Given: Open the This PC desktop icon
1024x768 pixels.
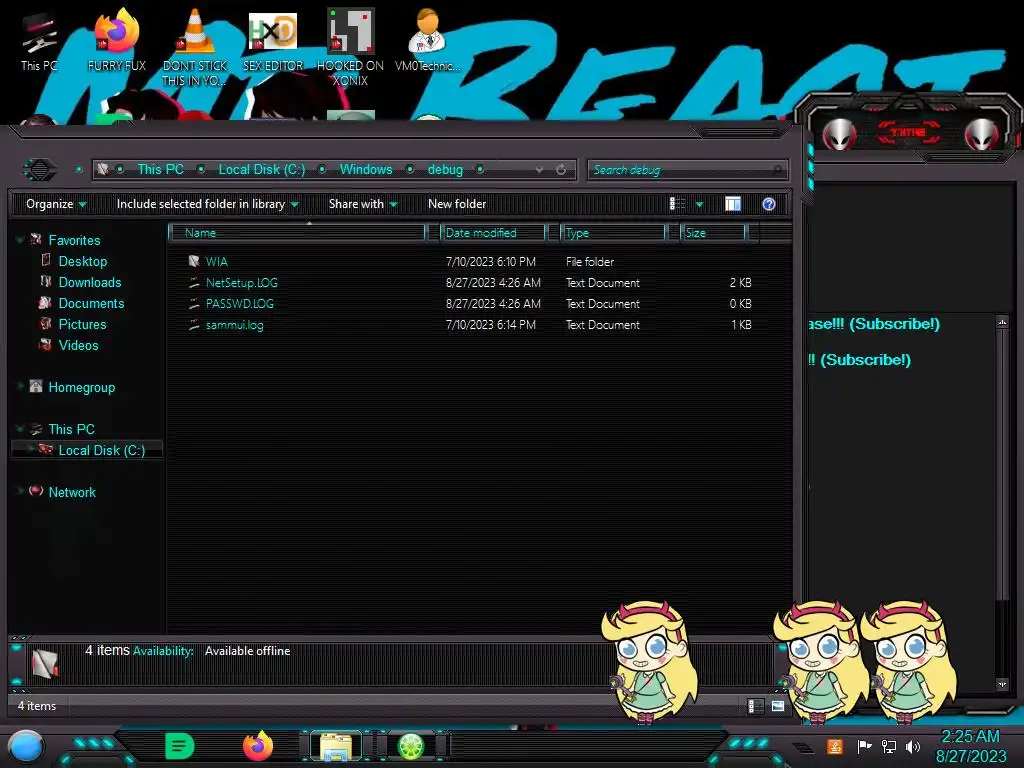Looking at the screenshot, I should (39, 39).
